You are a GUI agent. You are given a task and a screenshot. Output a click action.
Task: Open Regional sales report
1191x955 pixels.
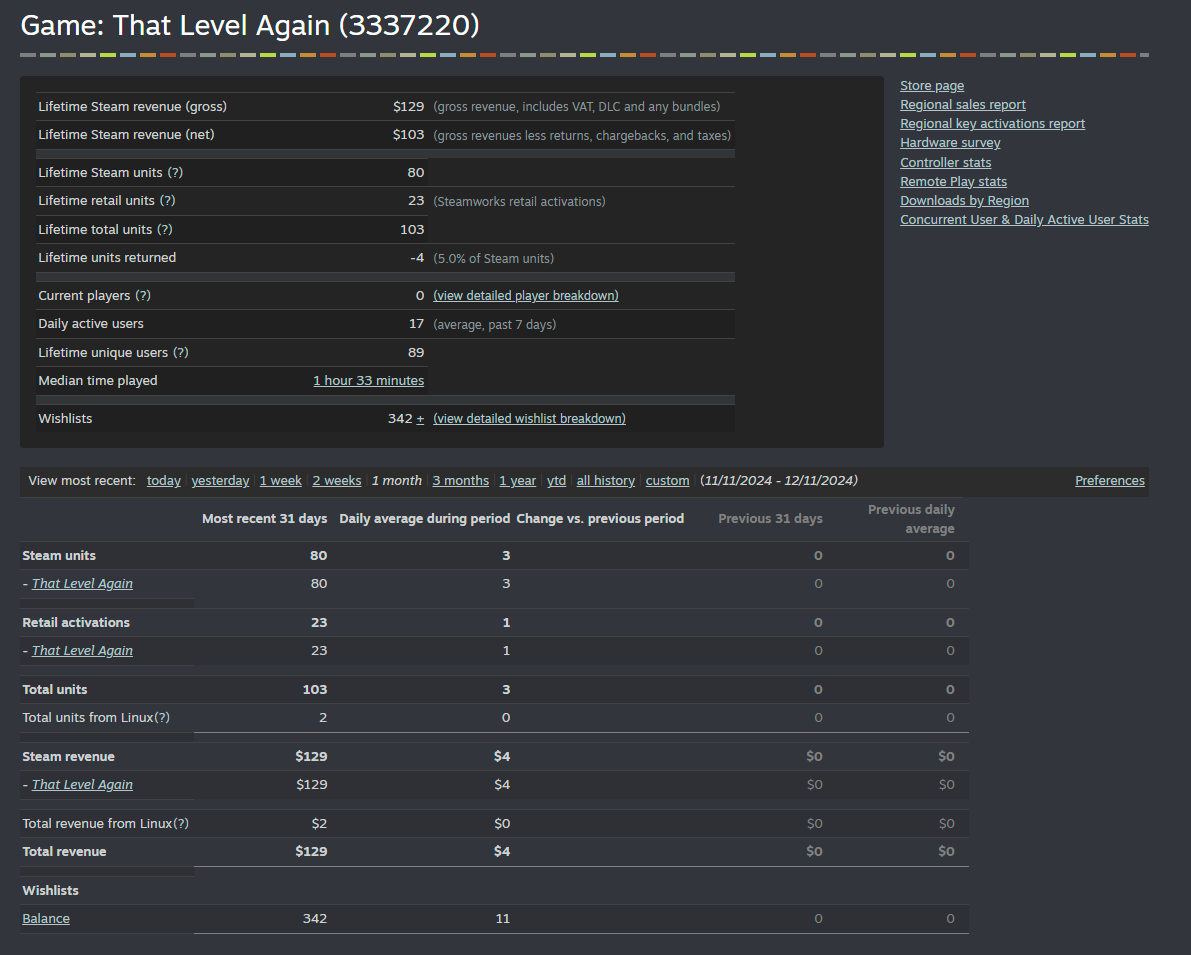coord(962,105)
